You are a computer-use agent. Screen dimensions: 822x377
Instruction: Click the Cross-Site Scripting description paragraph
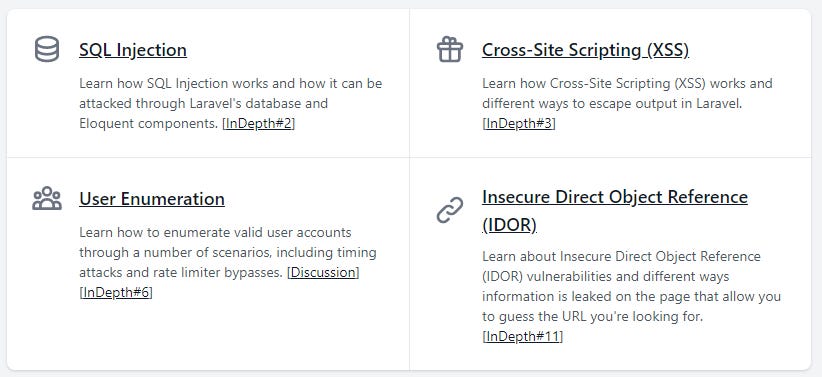click(x=628, y=103)
